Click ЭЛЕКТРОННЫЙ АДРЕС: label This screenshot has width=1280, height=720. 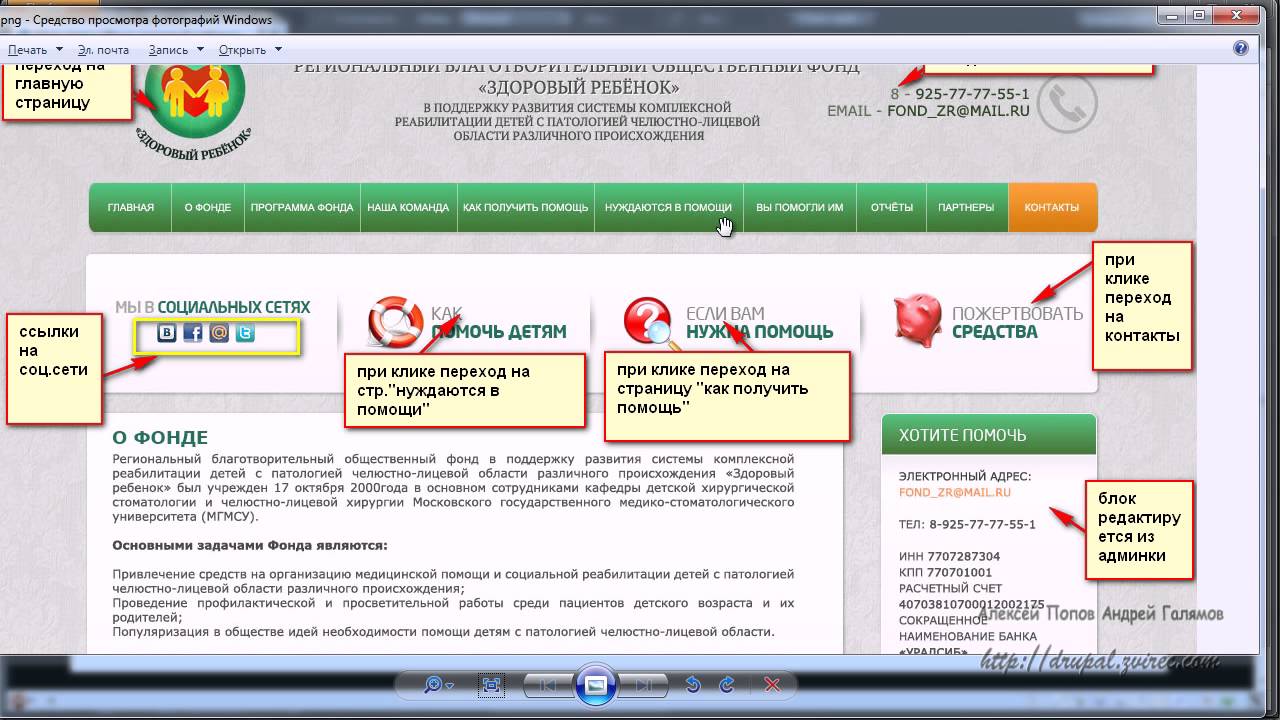point(965,477)
